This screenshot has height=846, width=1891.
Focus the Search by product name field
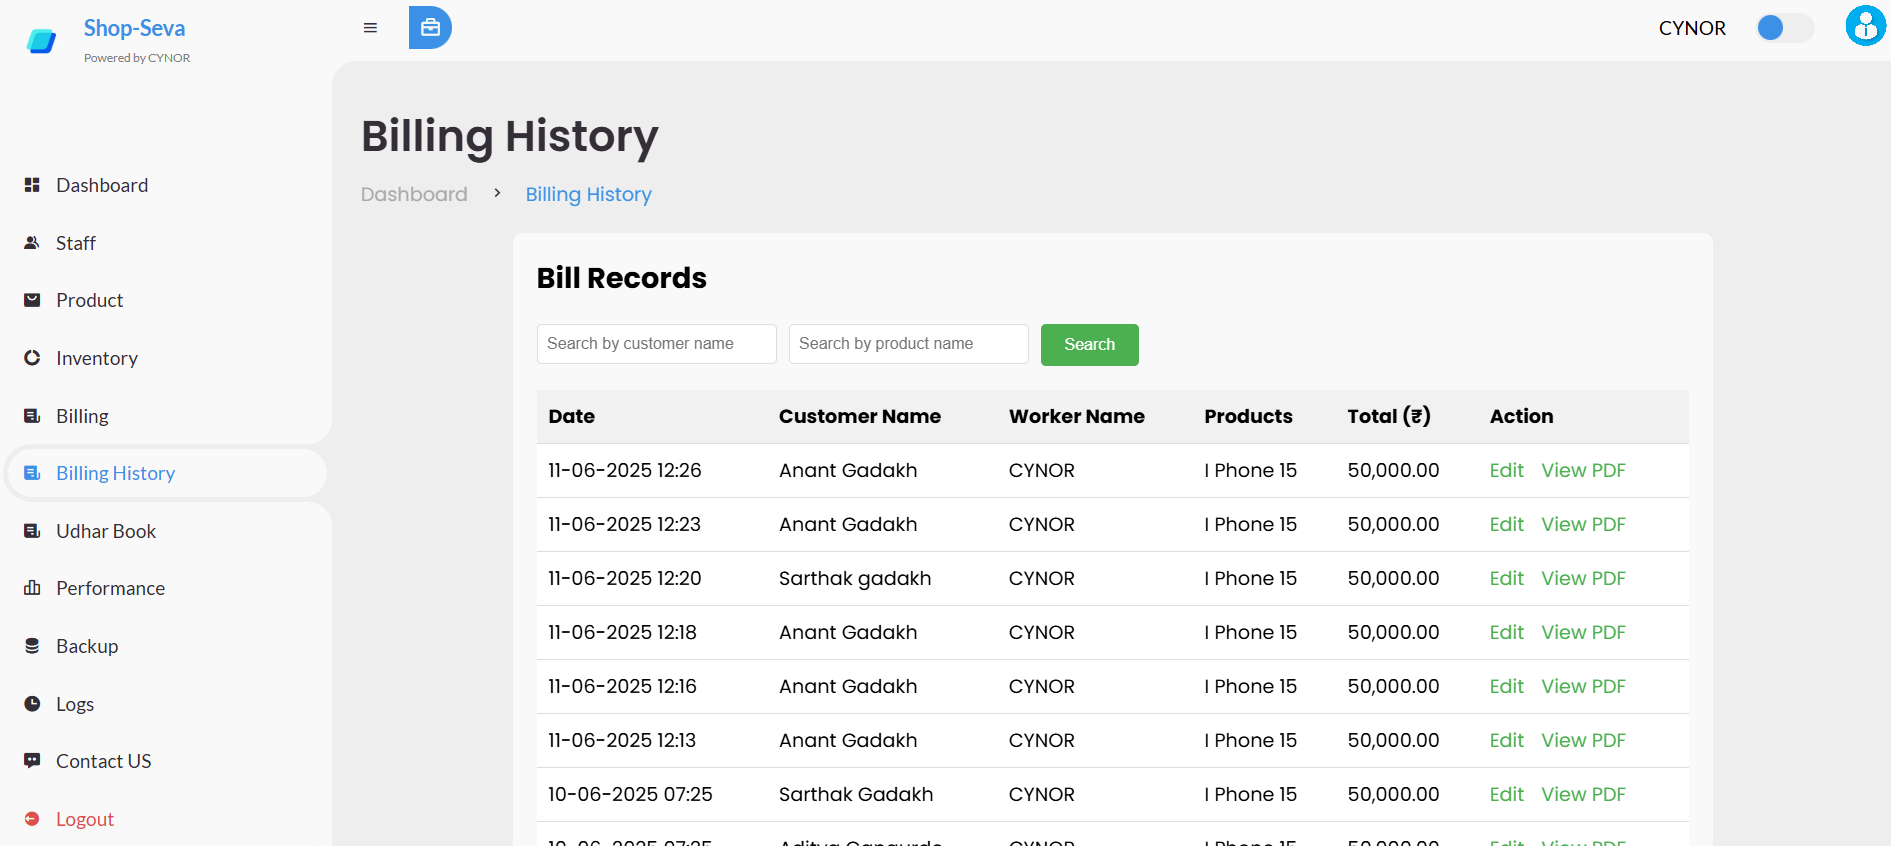pyautogui.click(x=908, y=344)
